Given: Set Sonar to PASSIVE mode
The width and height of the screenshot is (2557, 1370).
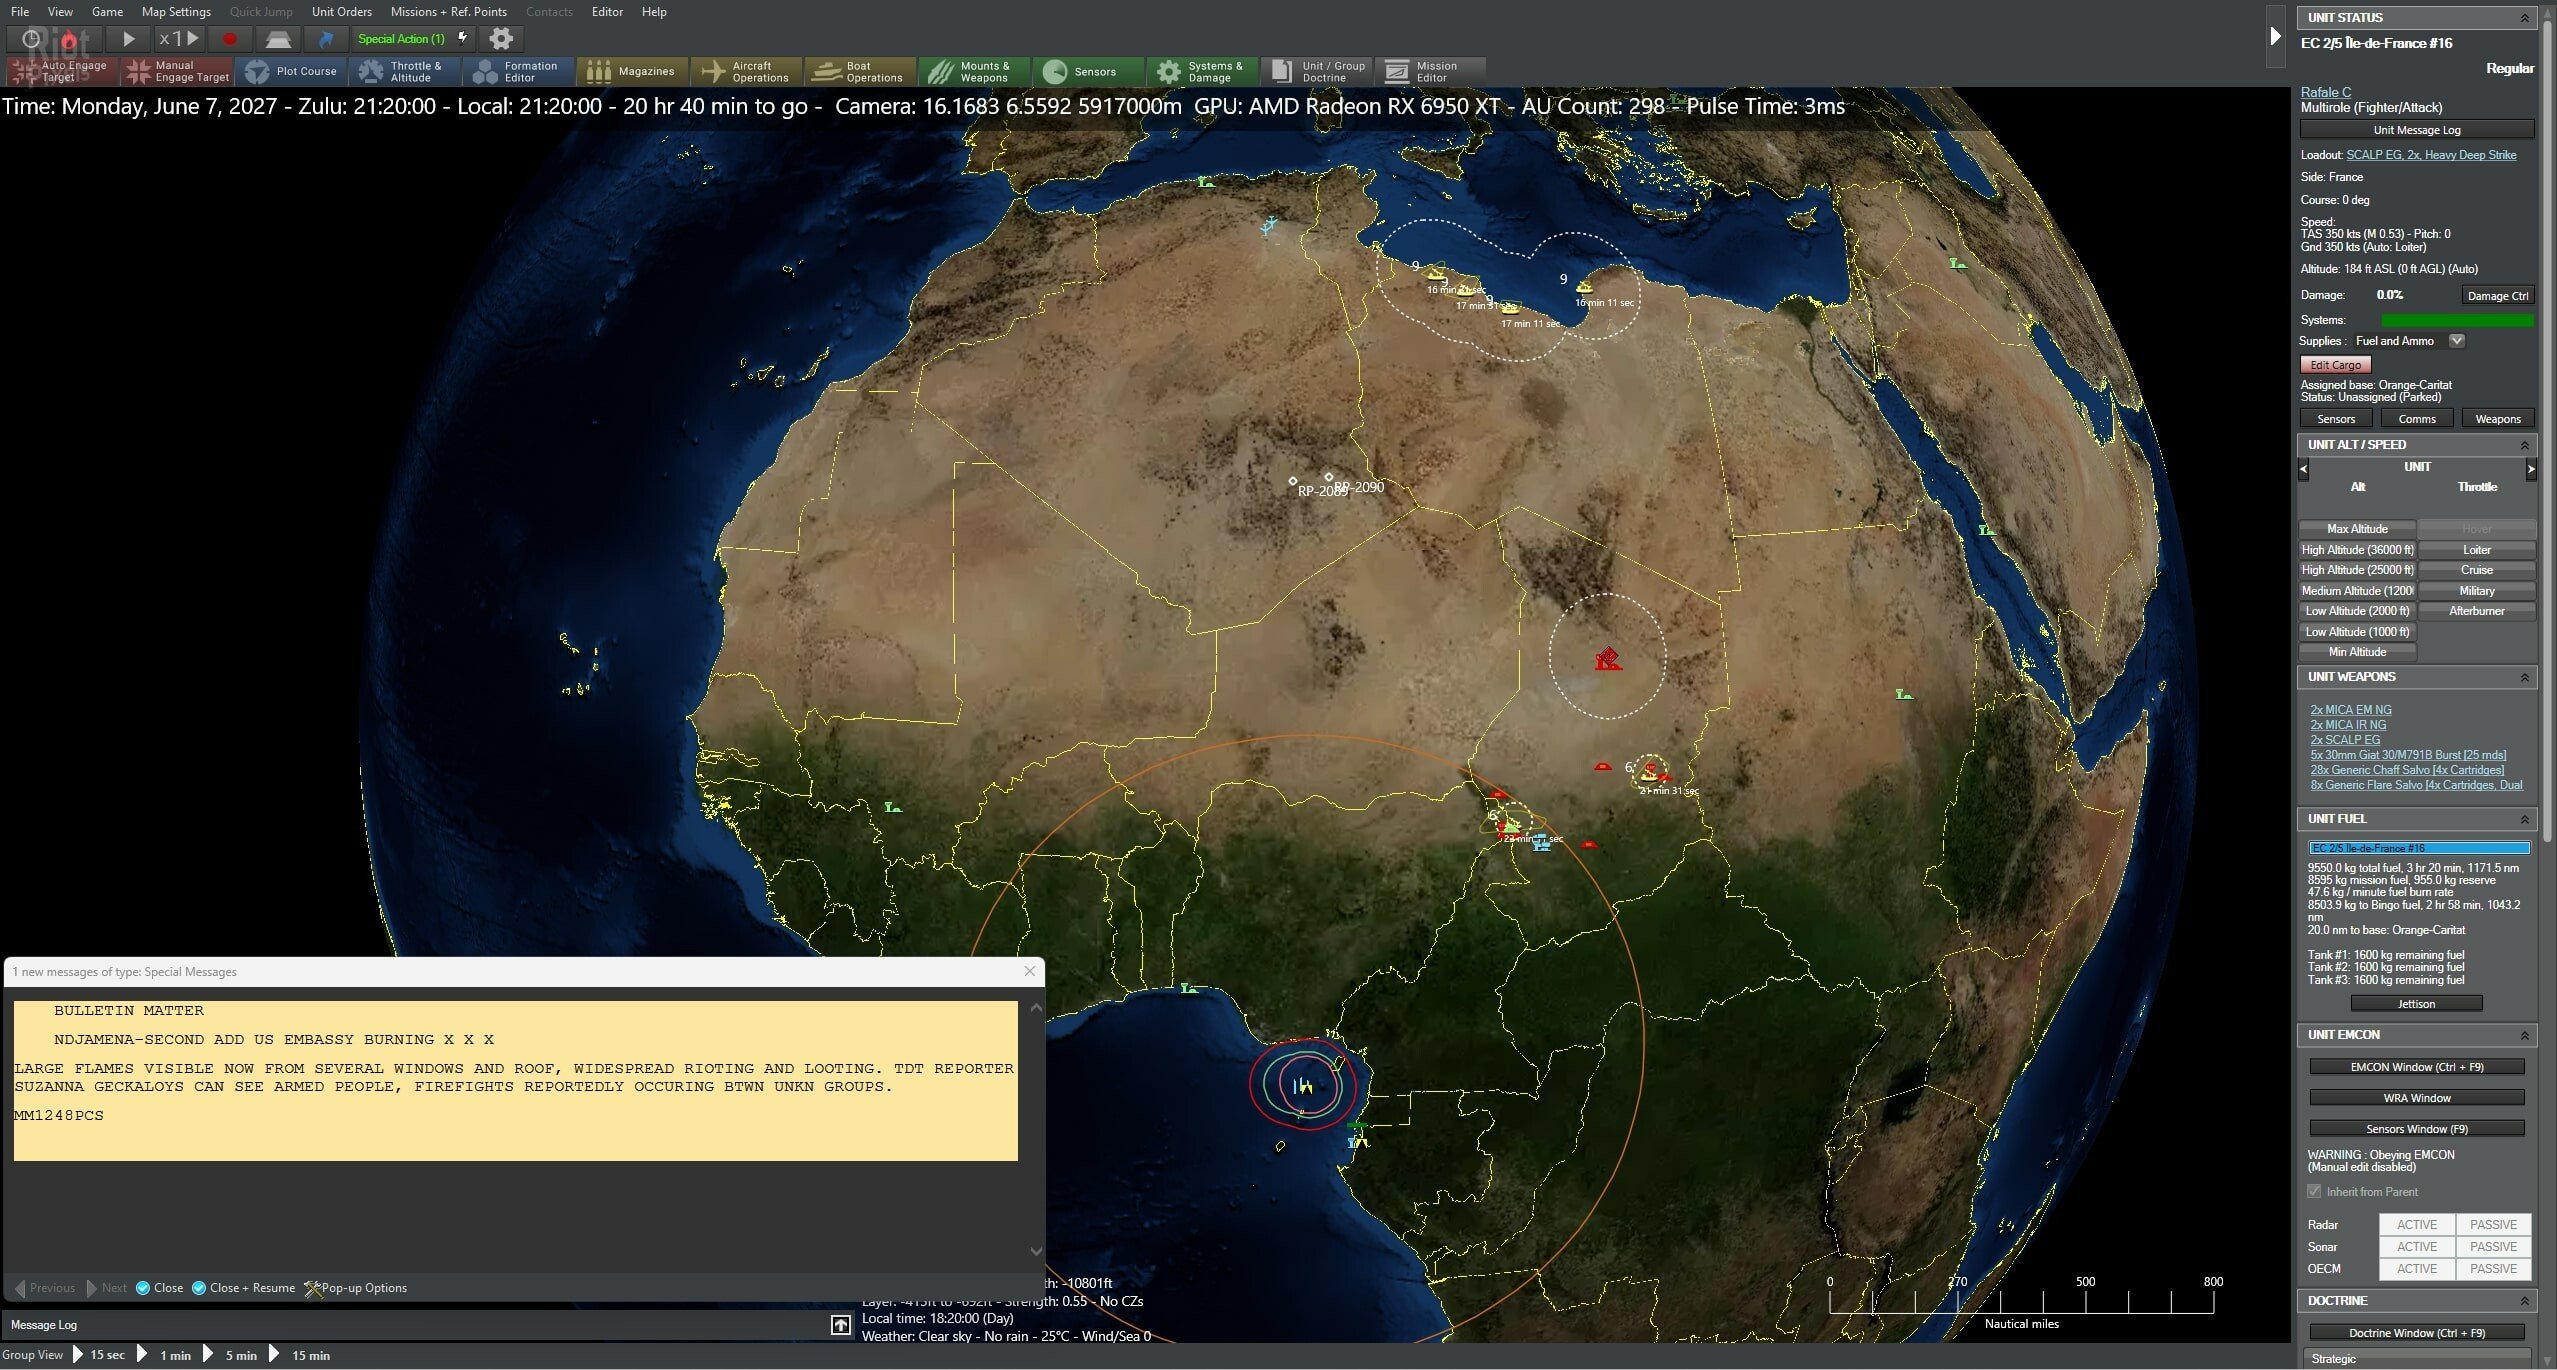Looking at the screenshot, I should (2494, 1246).
